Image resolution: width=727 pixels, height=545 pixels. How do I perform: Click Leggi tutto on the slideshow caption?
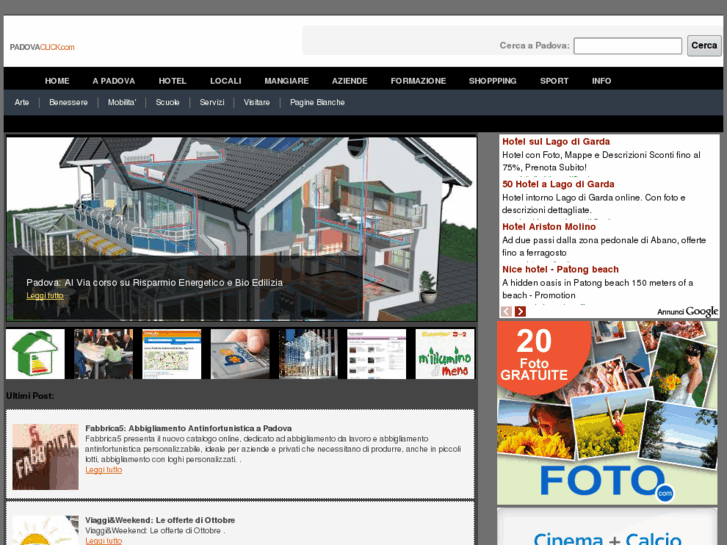click(x=45, y=295)
